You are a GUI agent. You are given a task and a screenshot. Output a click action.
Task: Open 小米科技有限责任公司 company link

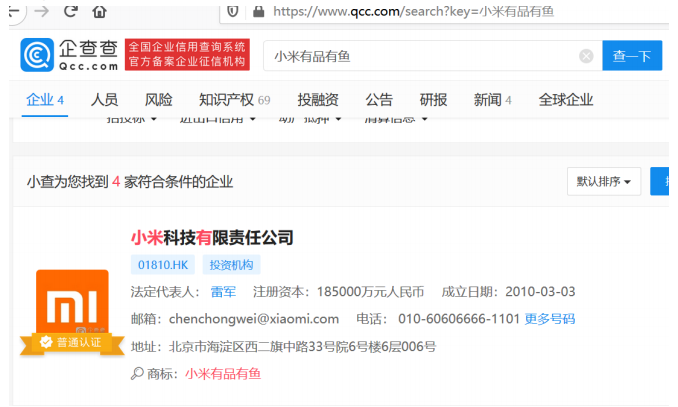coord(212,238)
